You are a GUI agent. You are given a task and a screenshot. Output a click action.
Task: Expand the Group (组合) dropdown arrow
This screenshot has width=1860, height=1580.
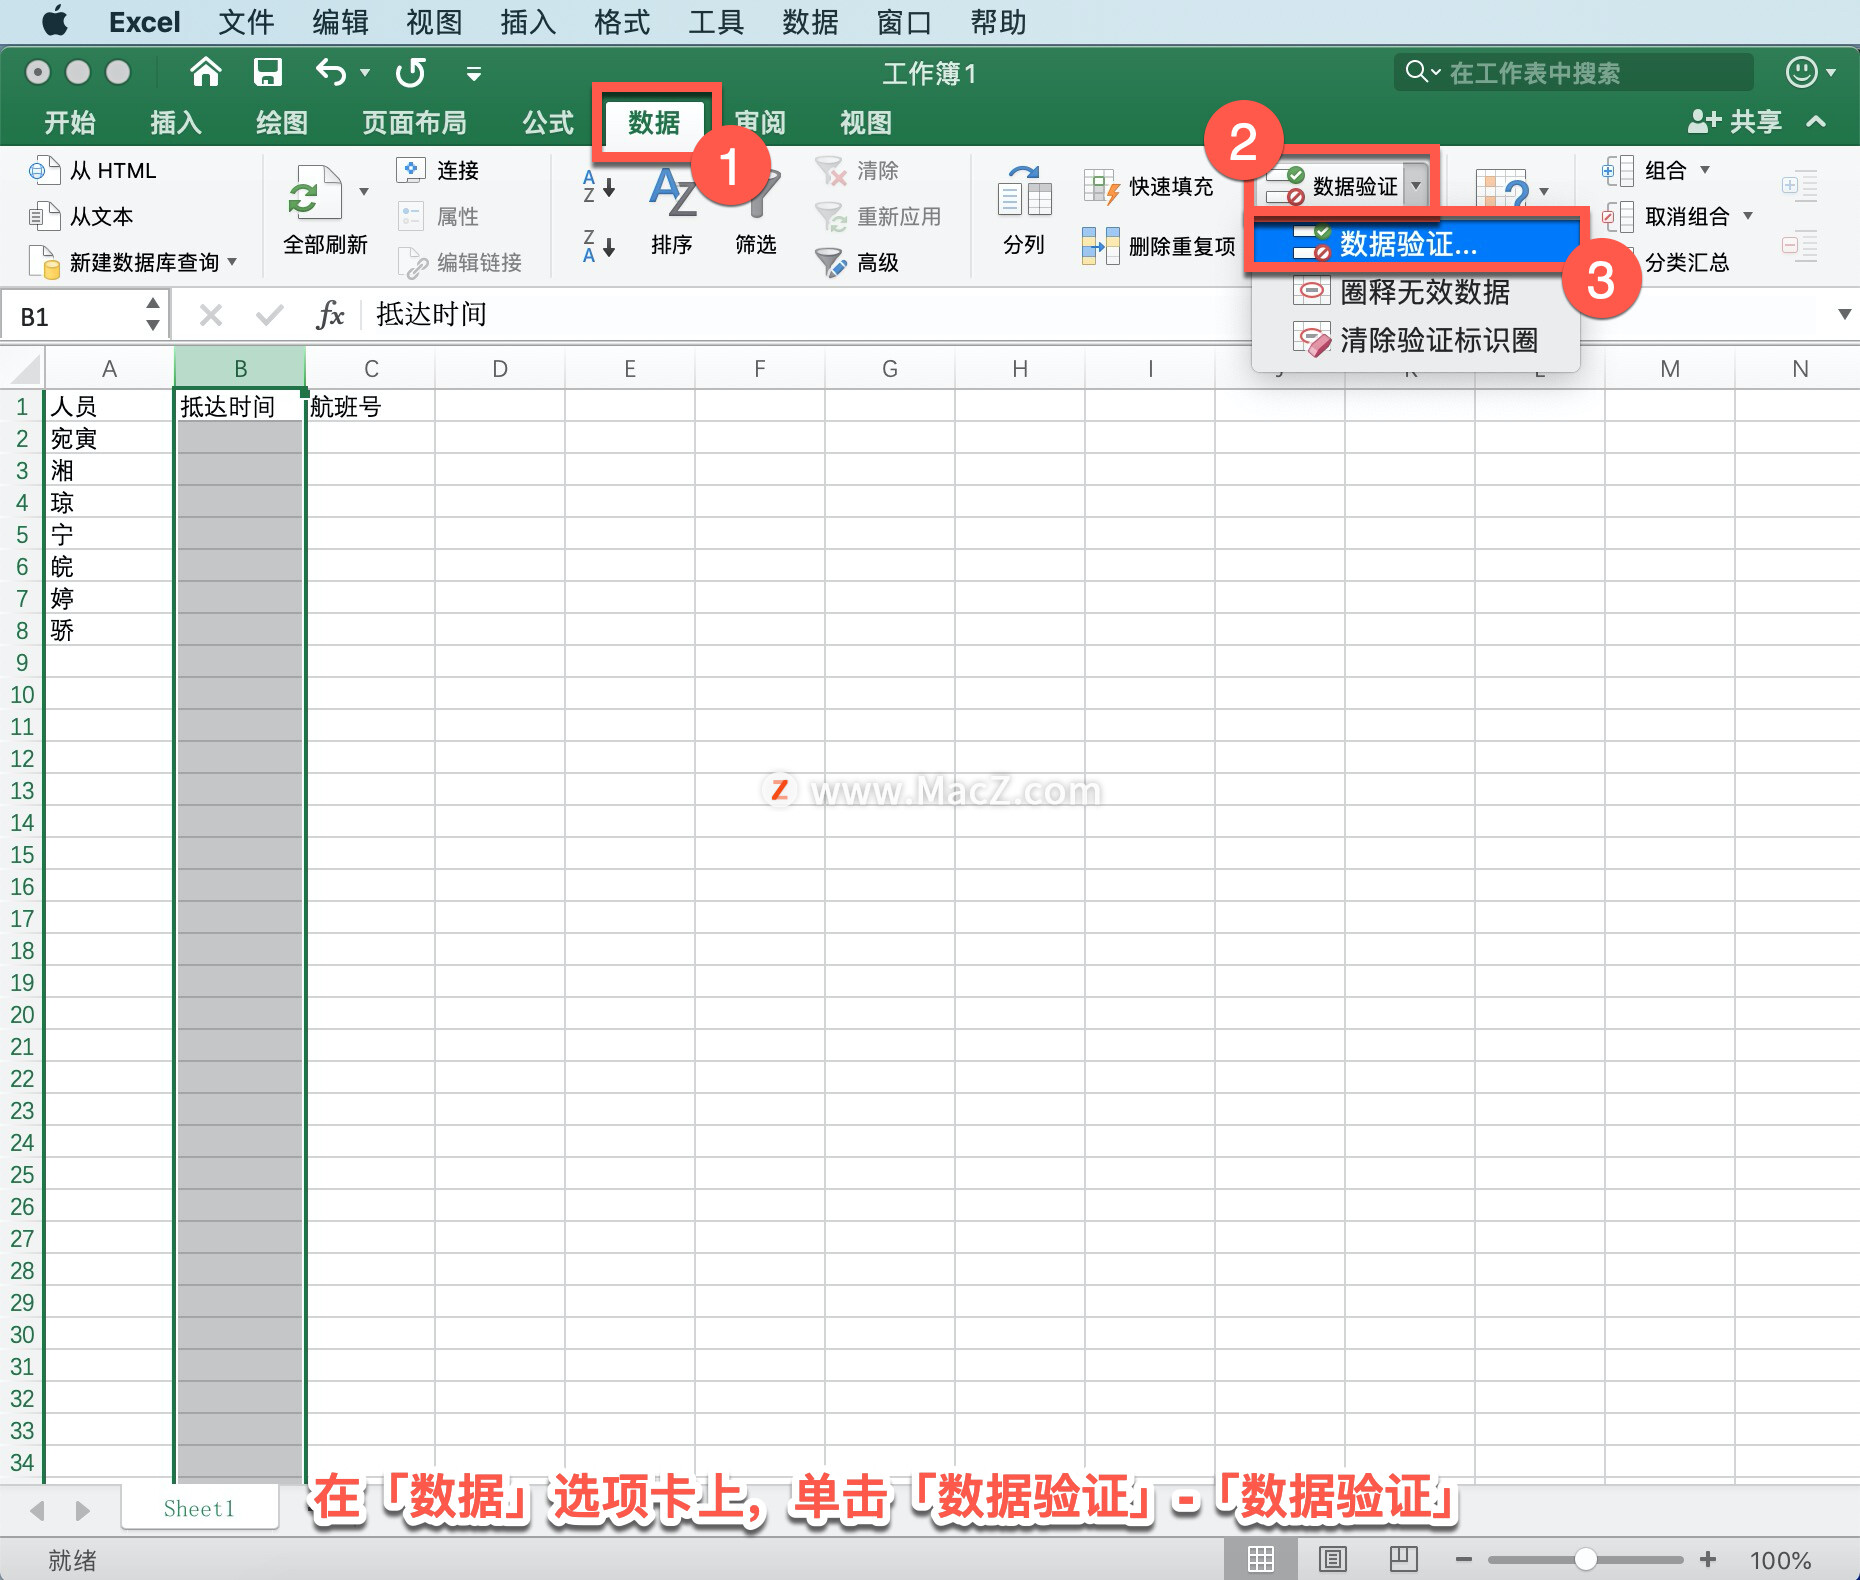click(1705, 170)
